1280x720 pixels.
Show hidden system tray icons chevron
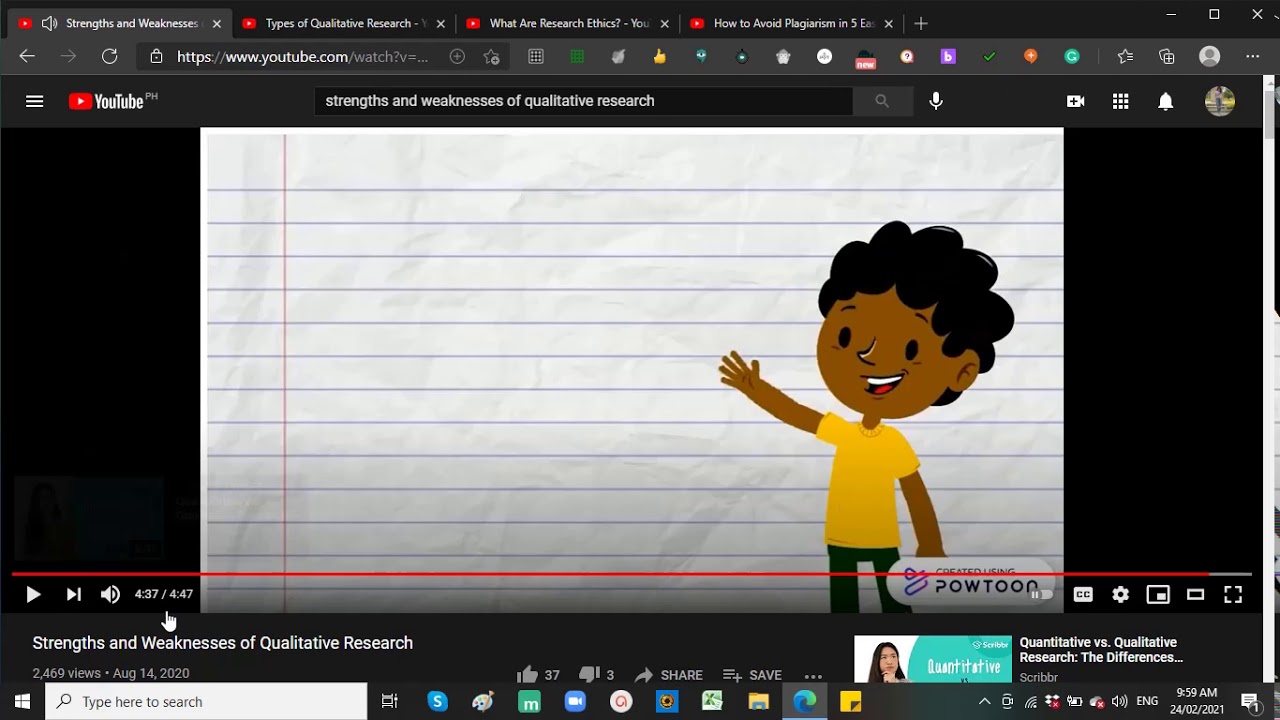(x=984, y=702)
